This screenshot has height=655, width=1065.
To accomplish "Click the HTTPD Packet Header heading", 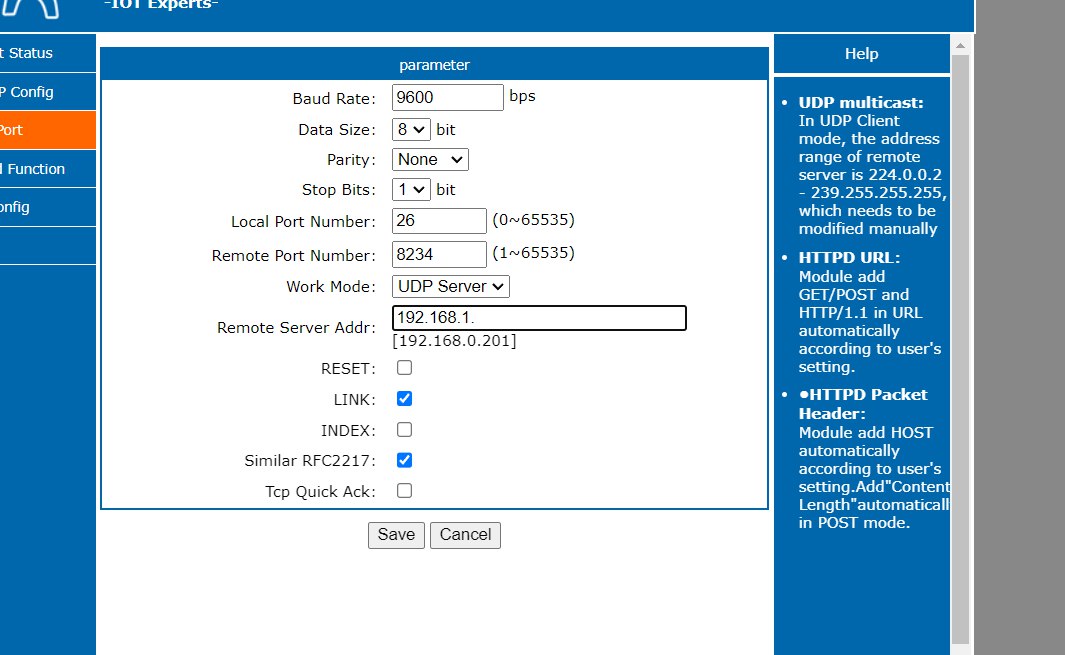I will [x=863, y=404].
